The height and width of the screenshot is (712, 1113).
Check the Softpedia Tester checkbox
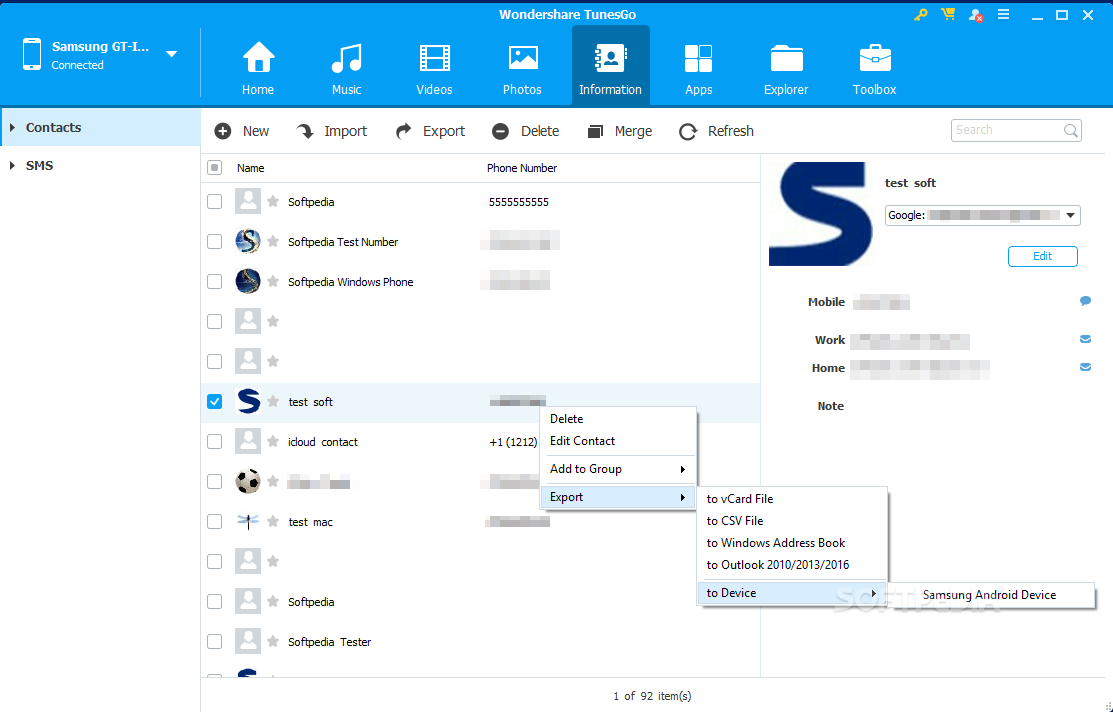tap(214, 642)
